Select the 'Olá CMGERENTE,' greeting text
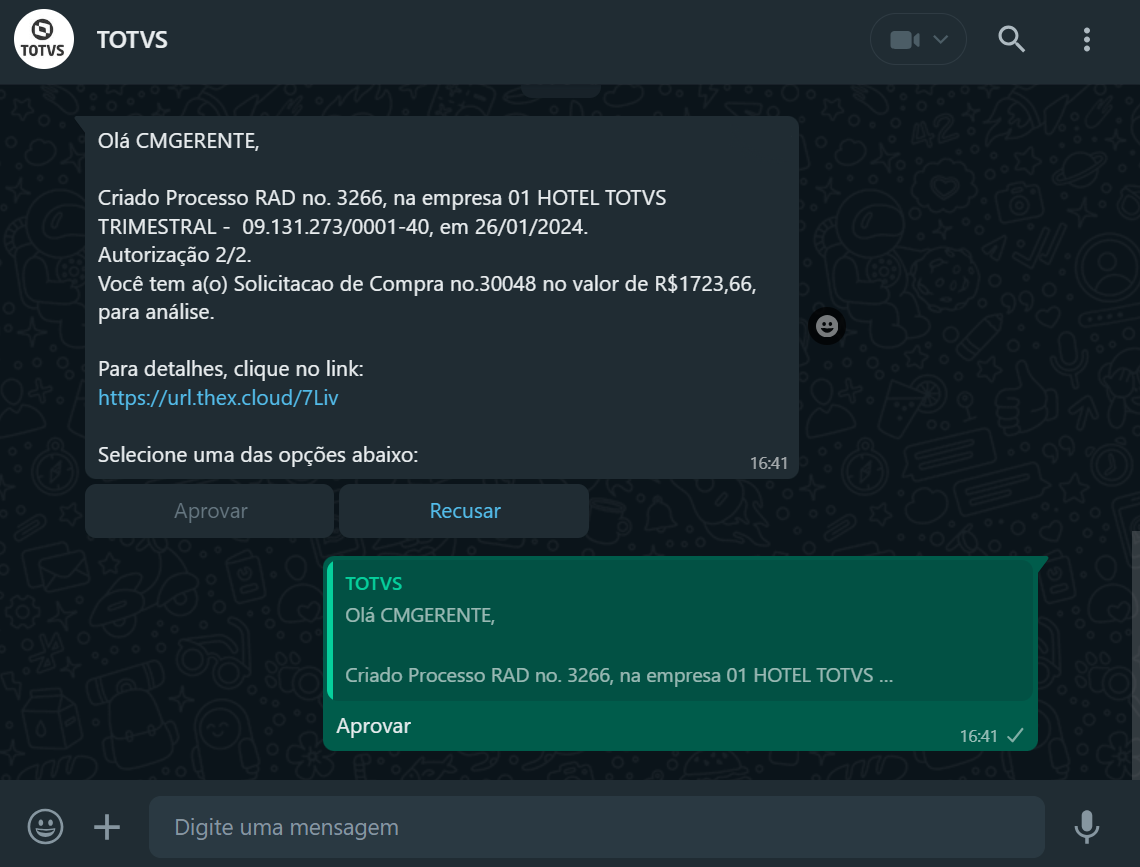 click(179, 140)
